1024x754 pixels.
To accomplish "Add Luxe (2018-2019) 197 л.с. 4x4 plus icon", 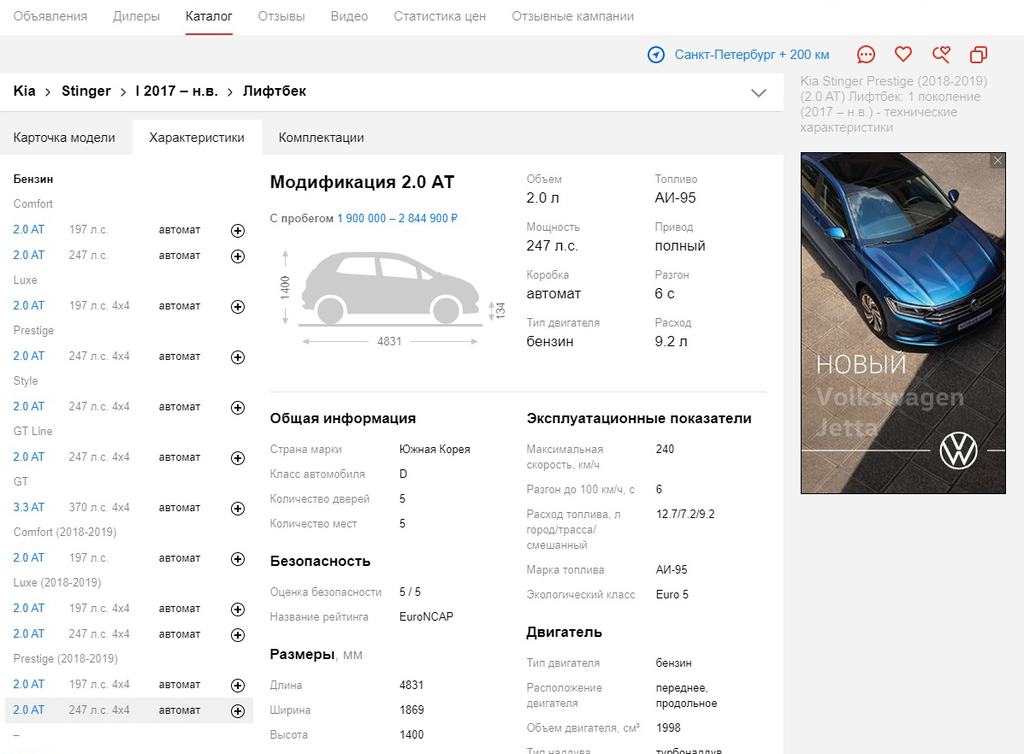I will 238,609.
